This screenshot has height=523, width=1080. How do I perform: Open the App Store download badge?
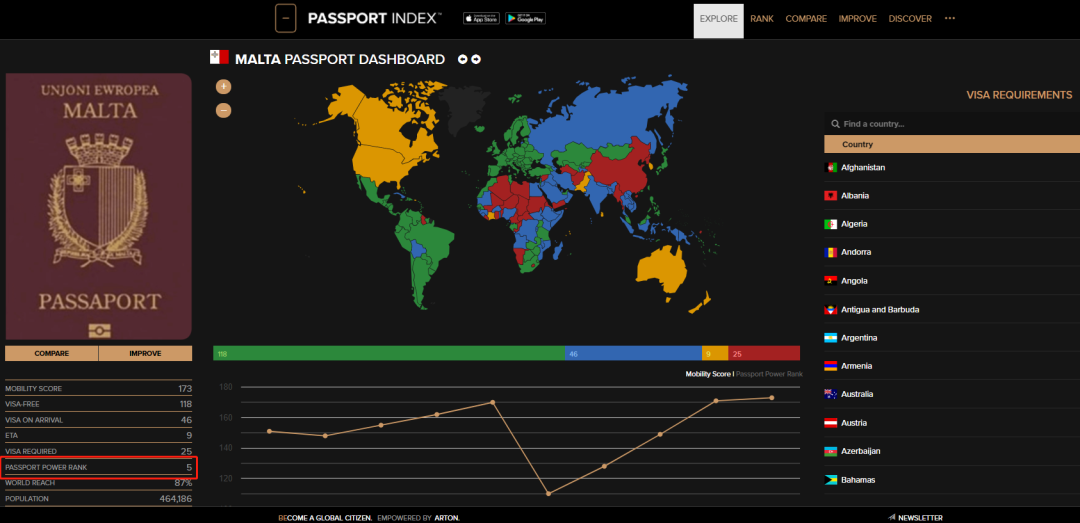(481, 19)
